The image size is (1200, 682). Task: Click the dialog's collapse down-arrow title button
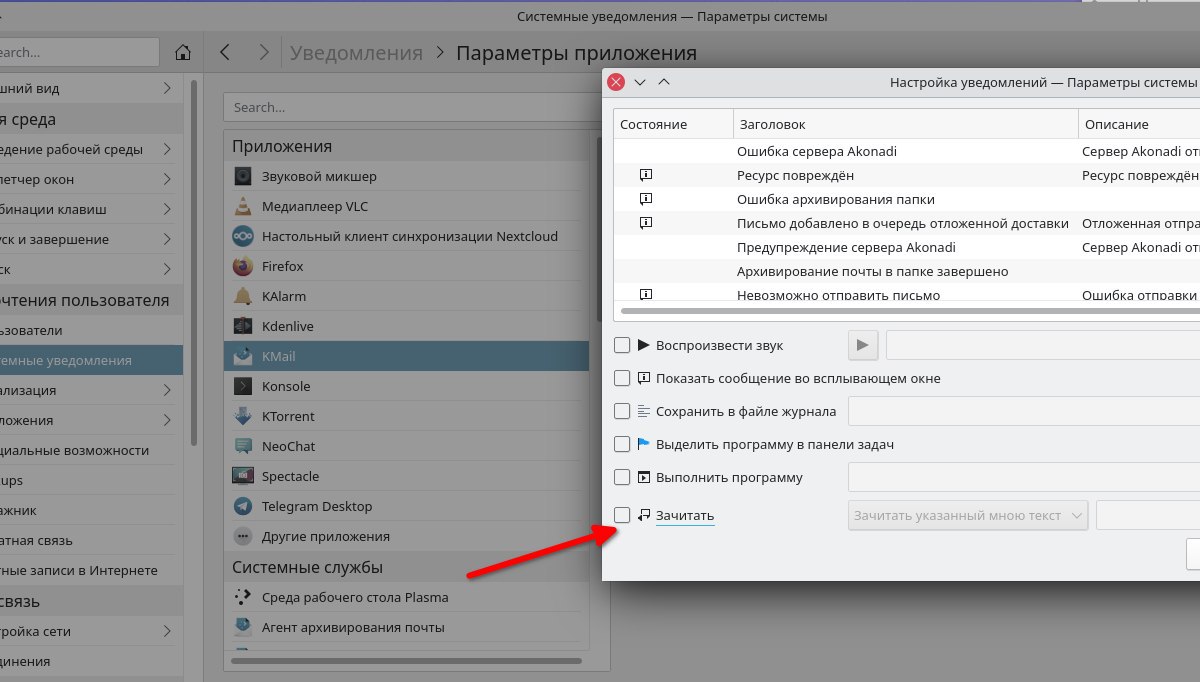tap(640, 83)
